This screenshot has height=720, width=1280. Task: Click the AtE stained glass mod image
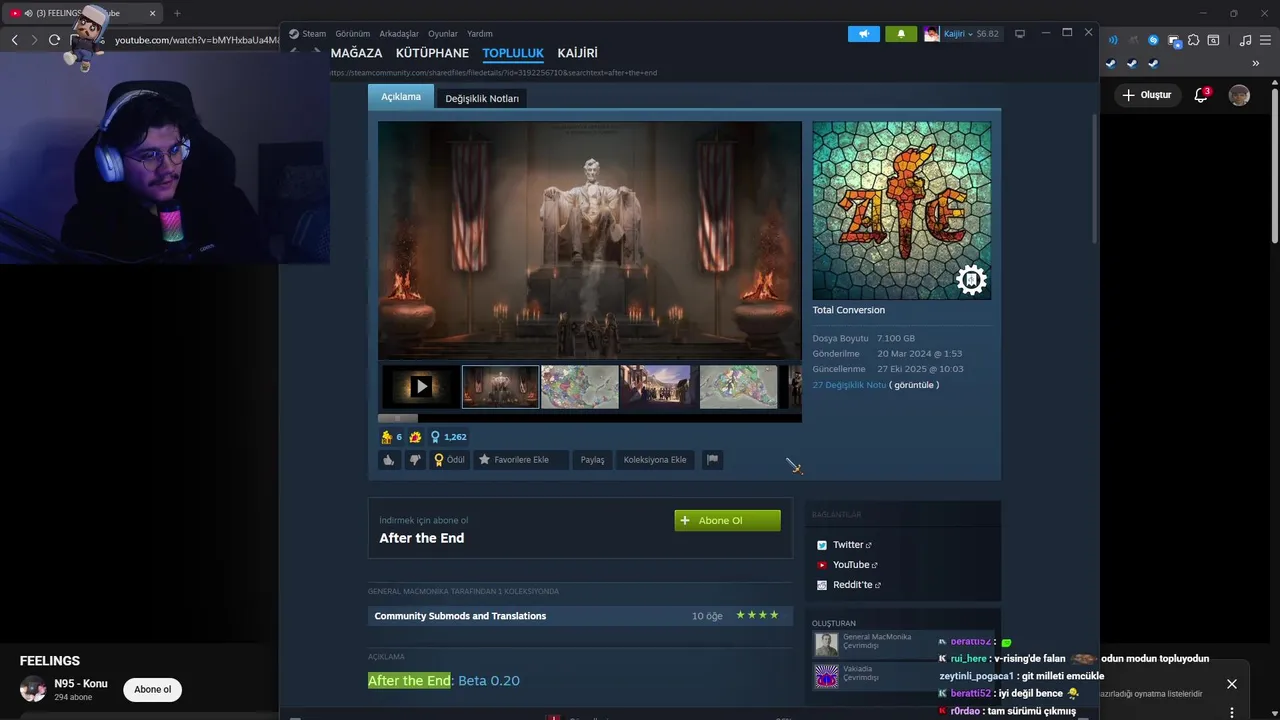902,210
